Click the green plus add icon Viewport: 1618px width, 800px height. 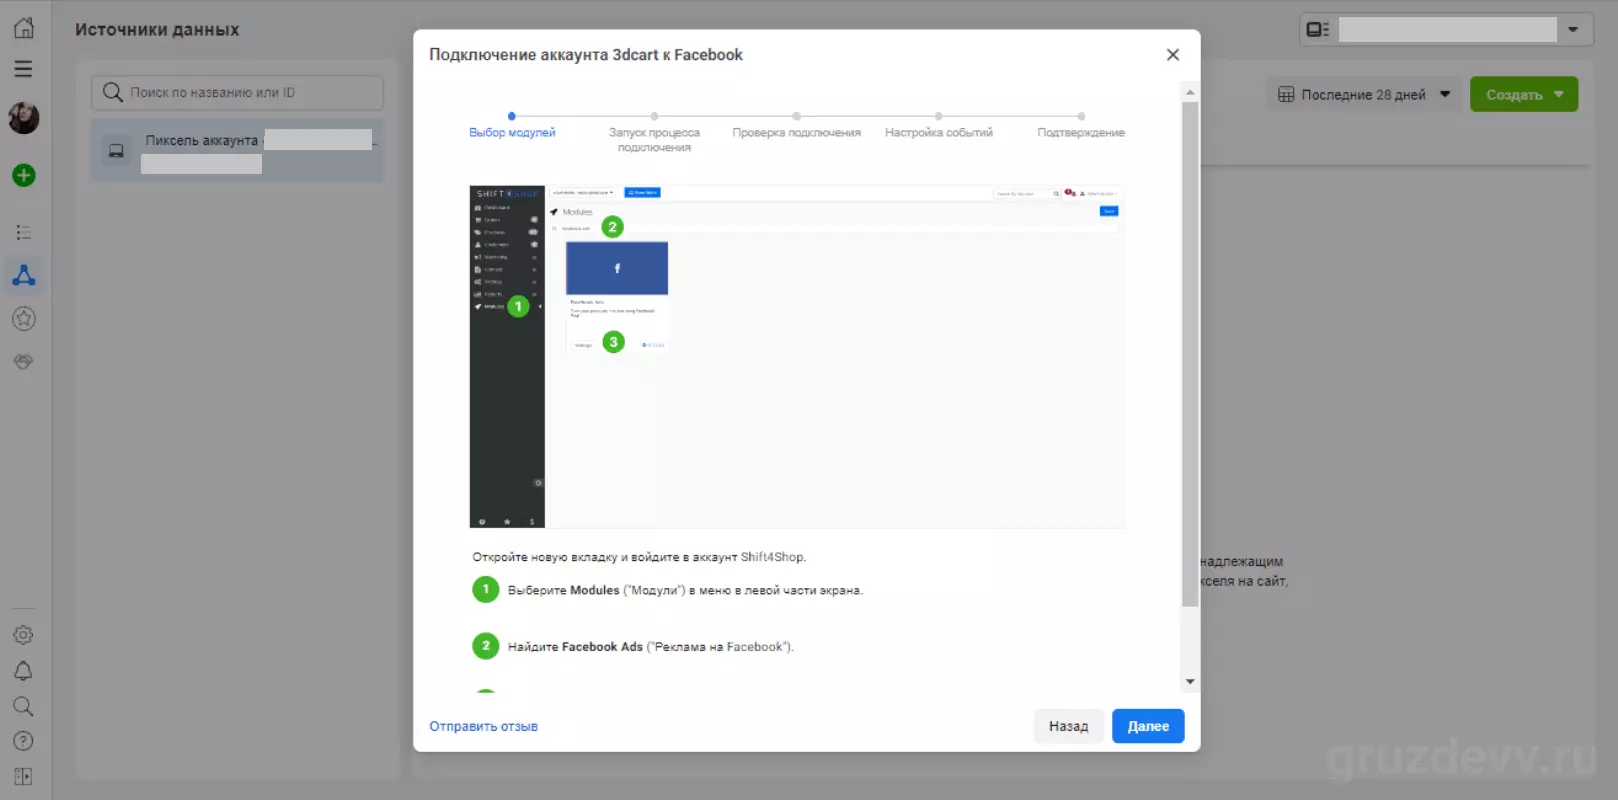(x=24, y=176)
